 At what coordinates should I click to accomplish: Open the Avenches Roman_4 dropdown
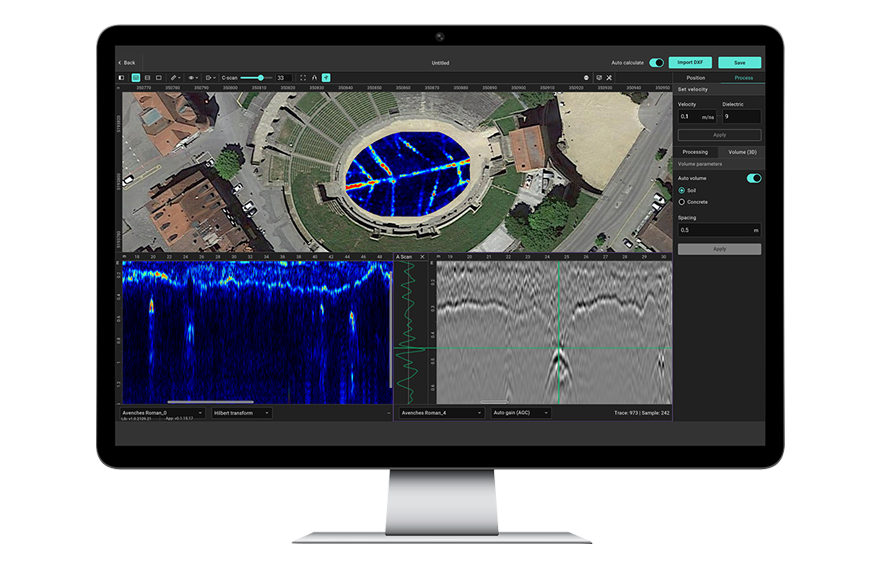click(x=442, y=413)
